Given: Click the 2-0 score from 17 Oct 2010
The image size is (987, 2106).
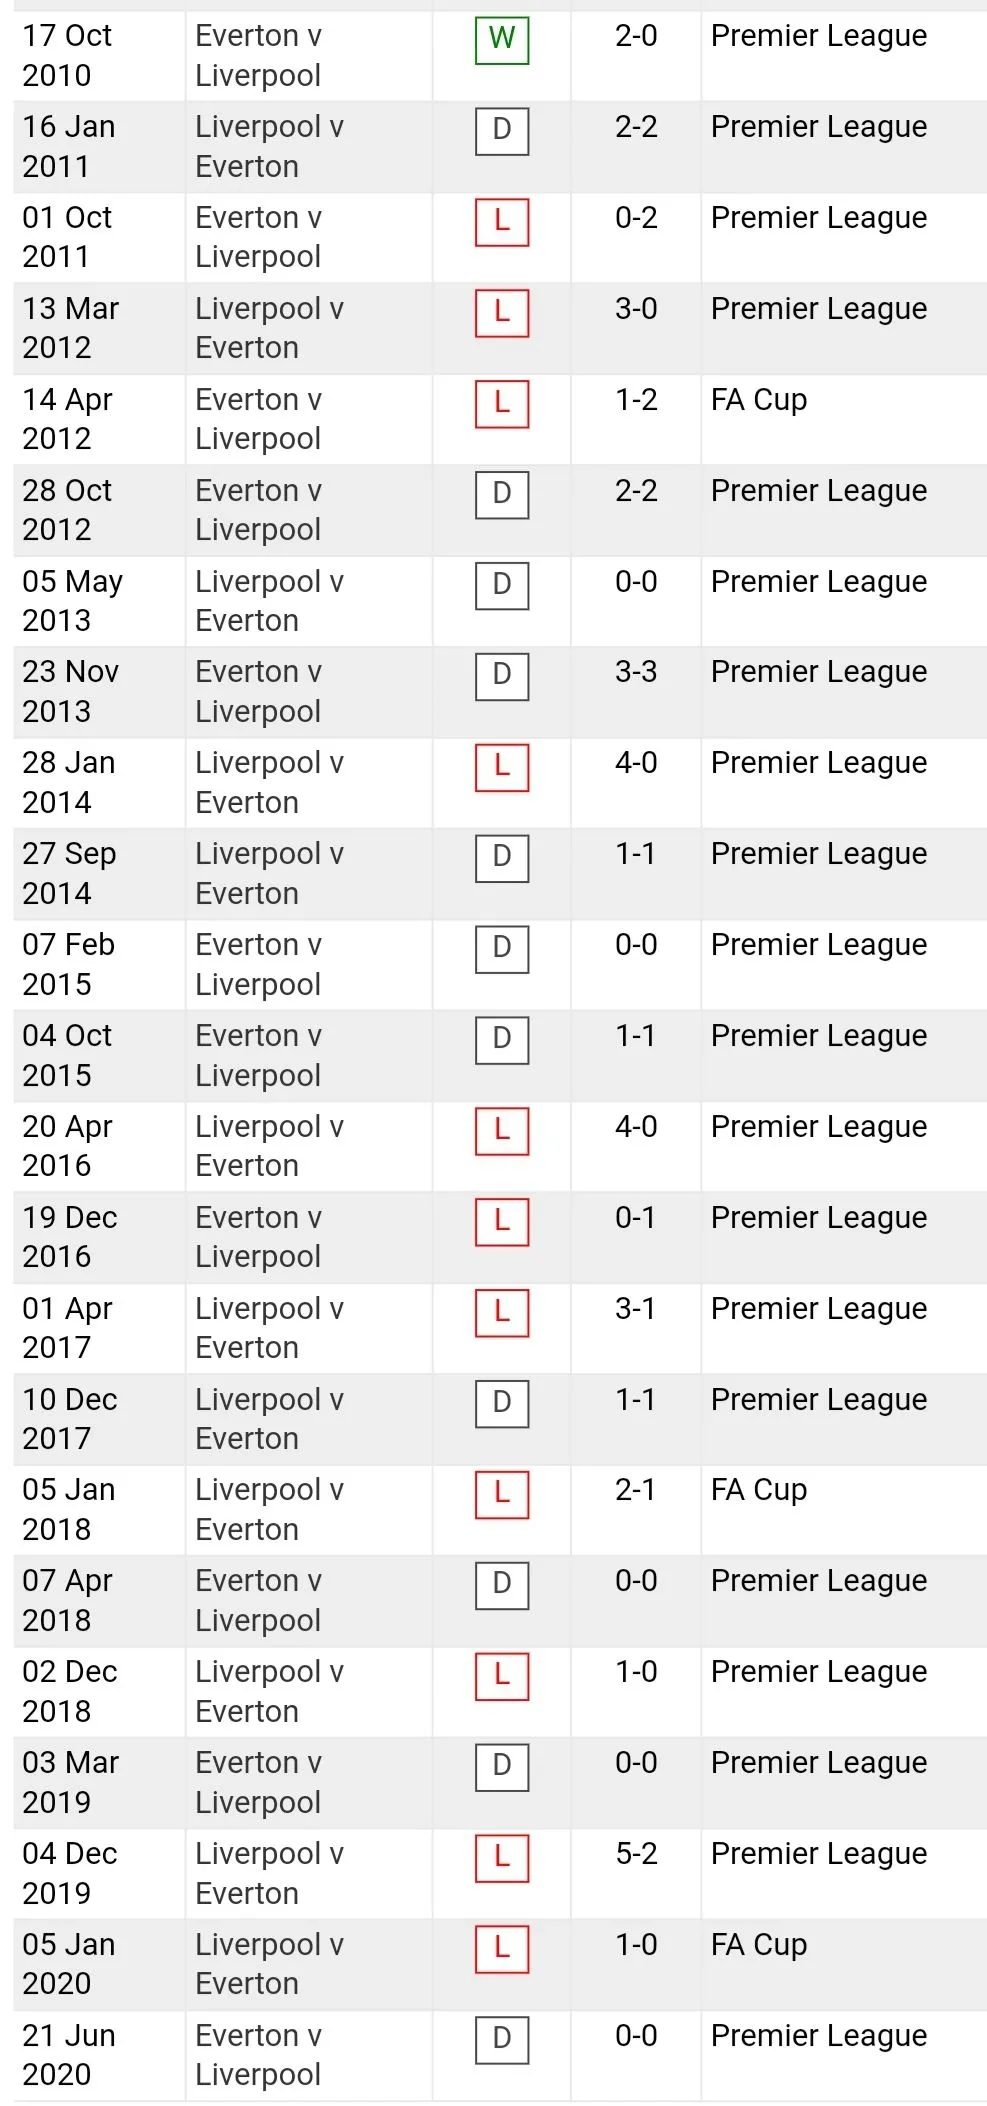Looking at the screenshot, I should pyautogui.click(x=636, y=36).
